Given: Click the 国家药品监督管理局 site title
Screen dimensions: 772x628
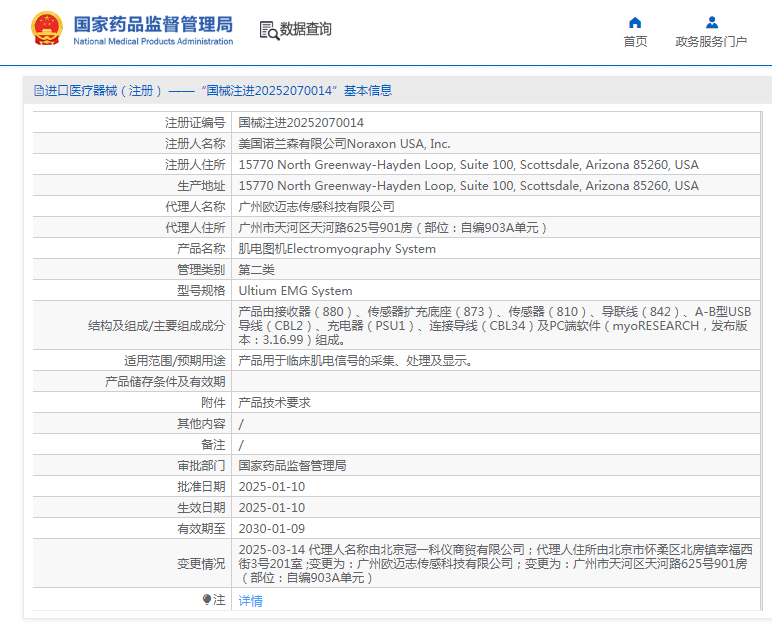Looking at the screenshot, I should (x=153, y=23).
